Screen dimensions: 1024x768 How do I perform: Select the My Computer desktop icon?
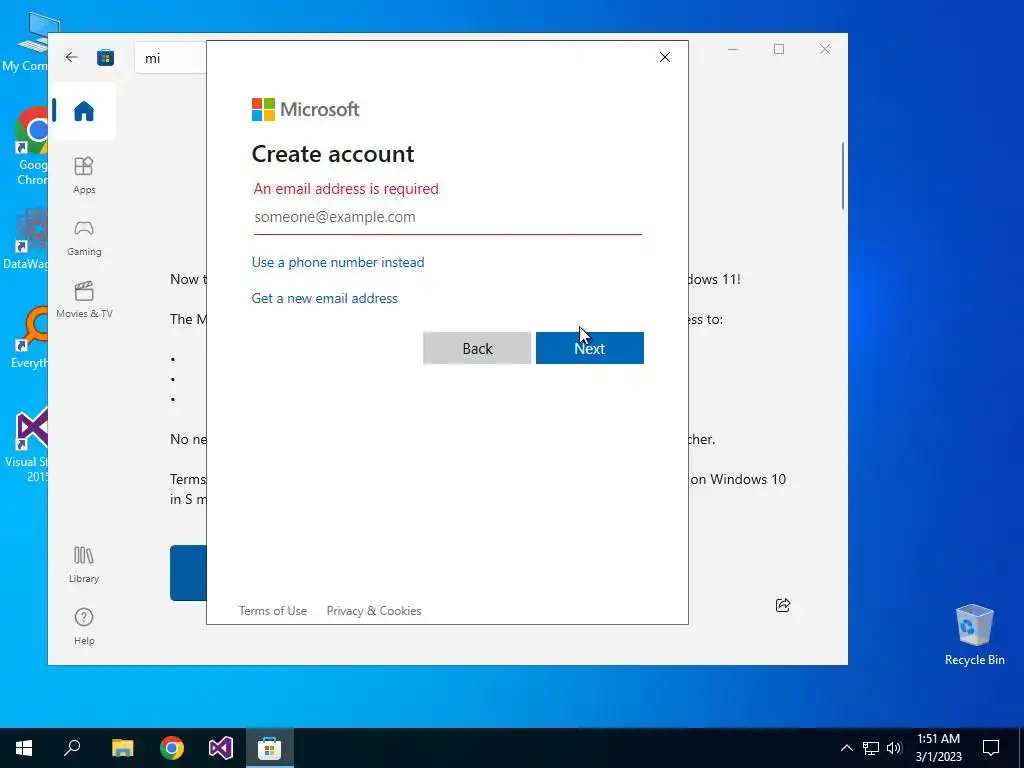pyautogui.click(x=26, y=42)
